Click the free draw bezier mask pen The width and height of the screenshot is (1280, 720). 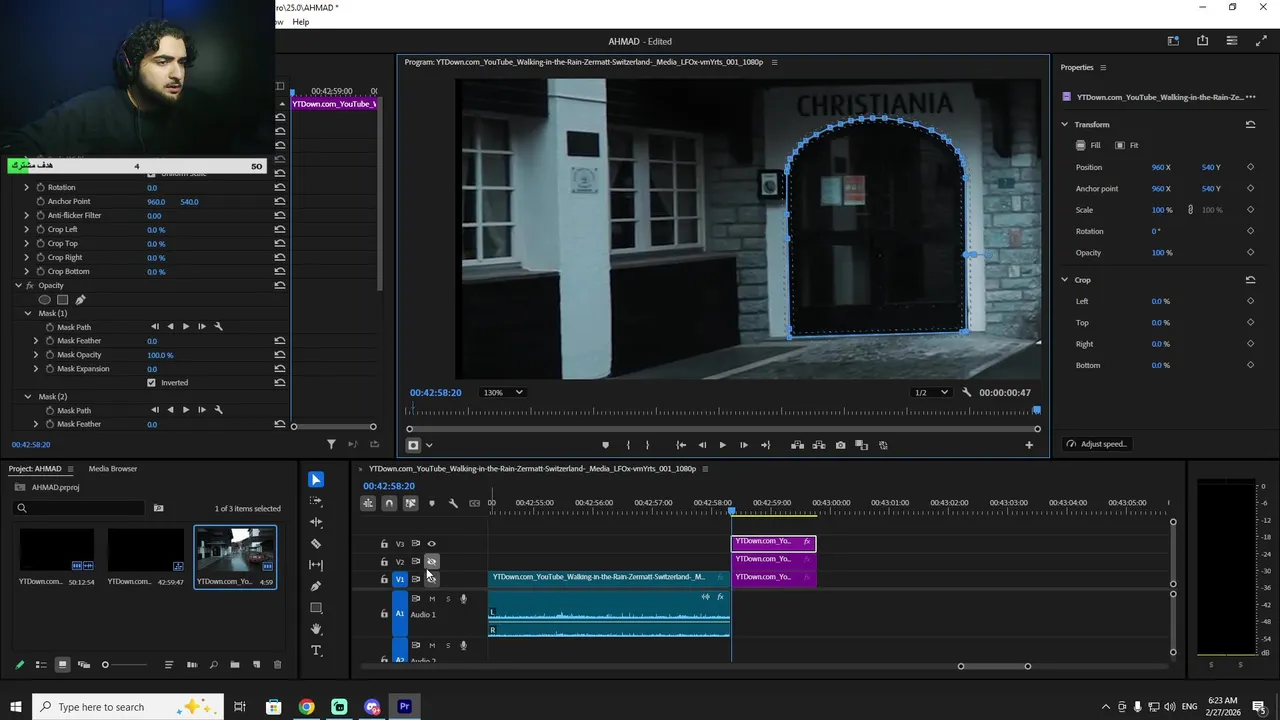click(x=80, y=299)
